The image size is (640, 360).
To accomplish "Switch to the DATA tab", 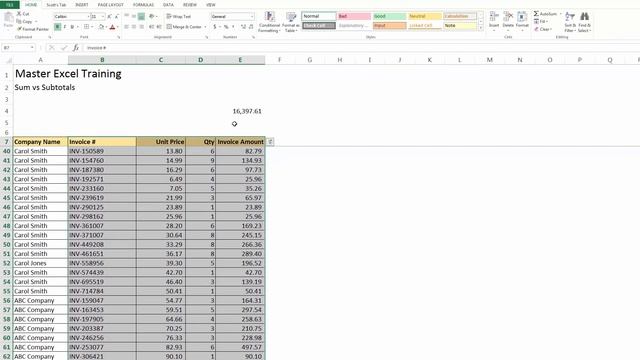I will [x=168, y=4].
